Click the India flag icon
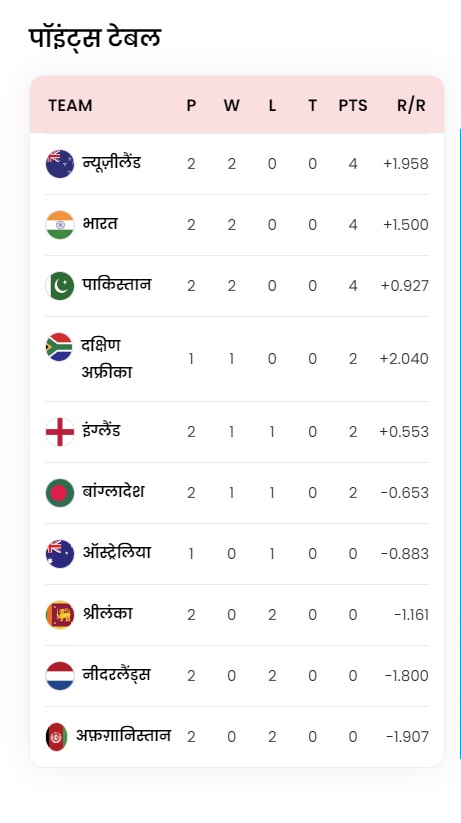Screen dimensions: 461x823 click(x=60, y=225)
